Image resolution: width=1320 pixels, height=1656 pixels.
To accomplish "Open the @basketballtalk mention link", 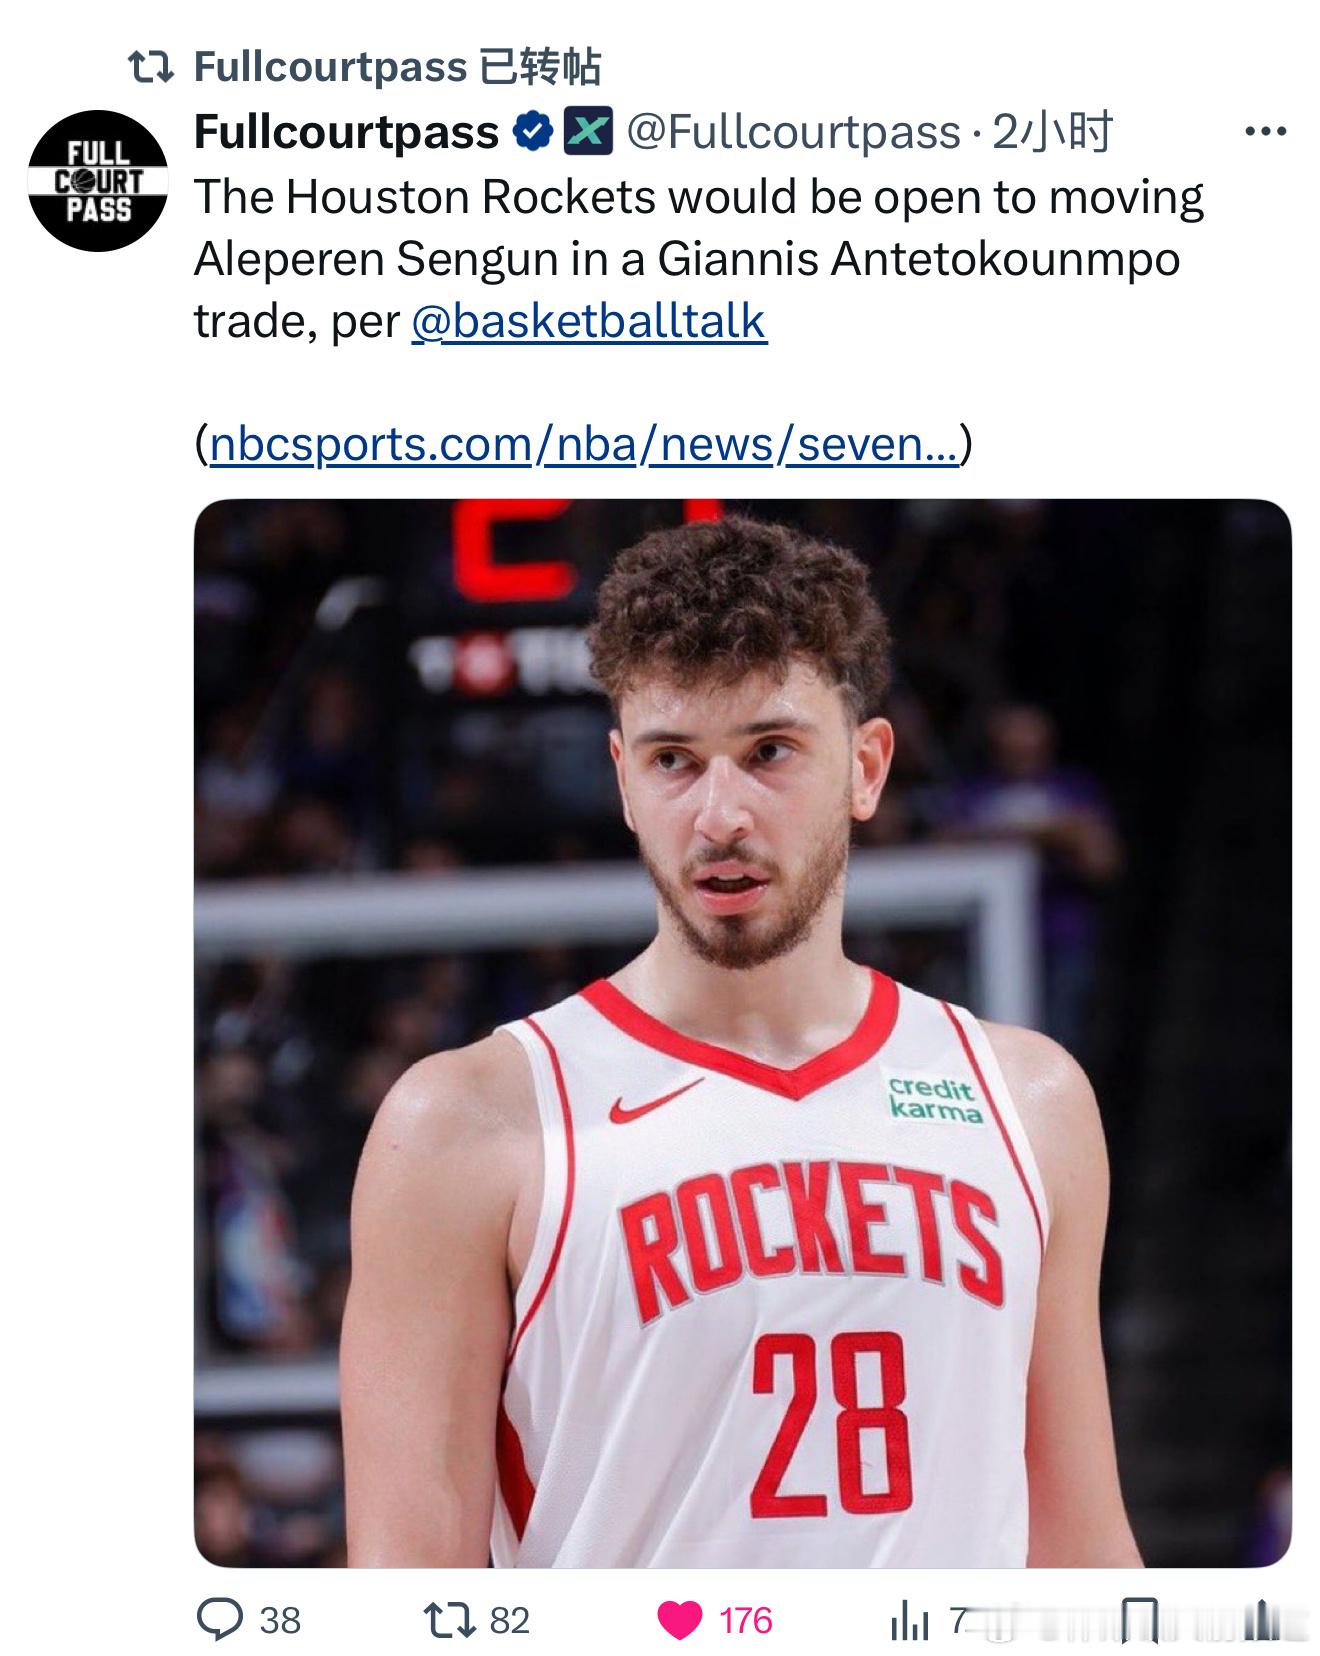I will [589, 321].
